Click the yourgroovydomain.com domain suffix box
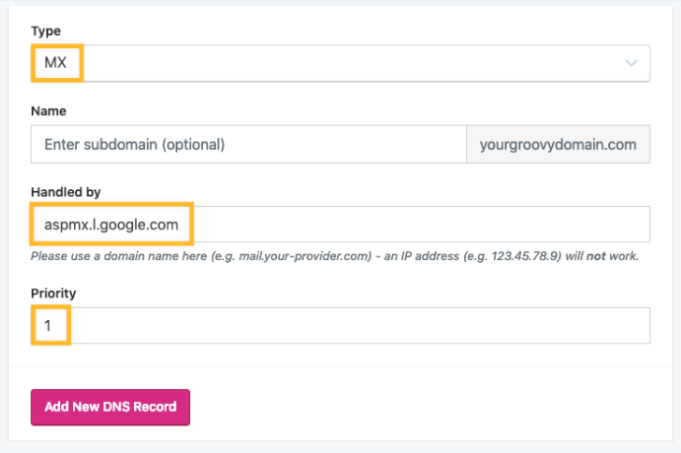The width and height of the screenshot is (681, 453). 558,144
